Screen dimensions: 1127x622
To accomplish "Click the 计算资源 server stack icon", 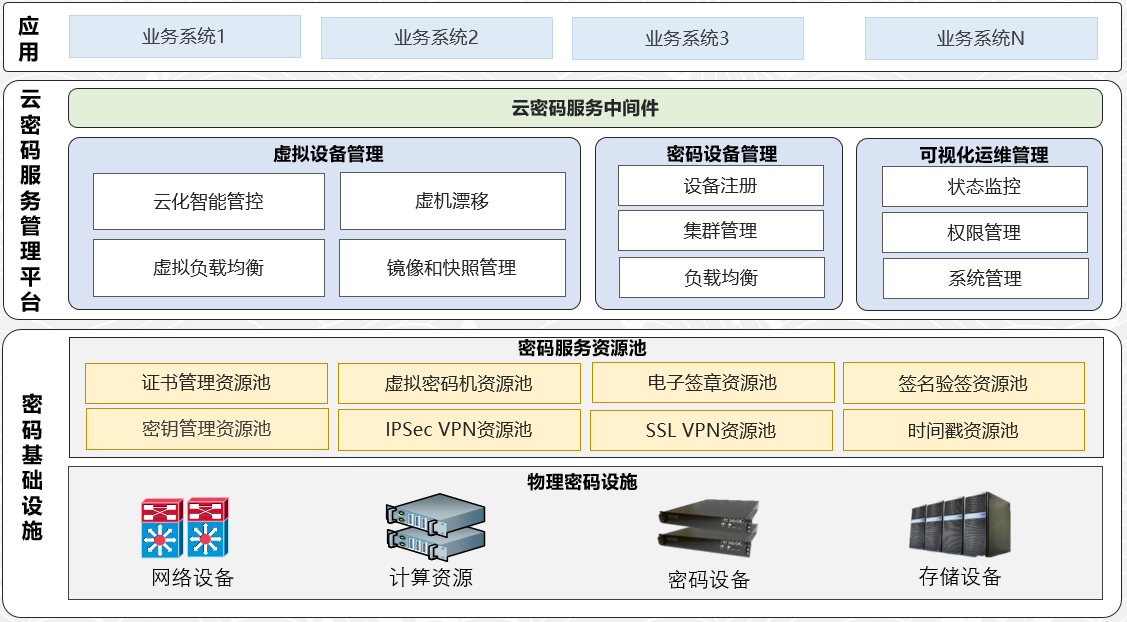I will 432,525.
